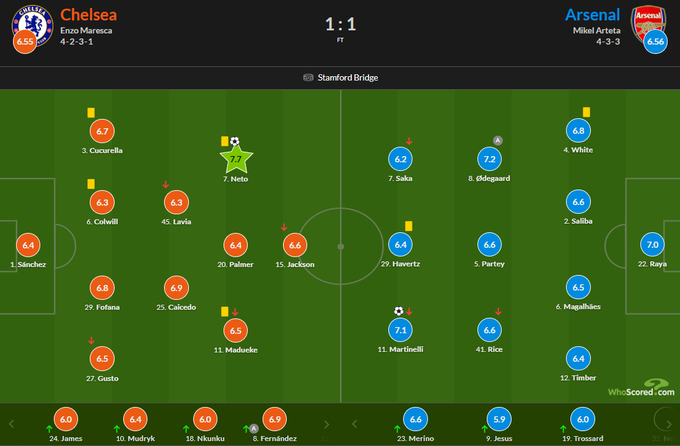Click Neto's green star rating

tap(236, 158)
